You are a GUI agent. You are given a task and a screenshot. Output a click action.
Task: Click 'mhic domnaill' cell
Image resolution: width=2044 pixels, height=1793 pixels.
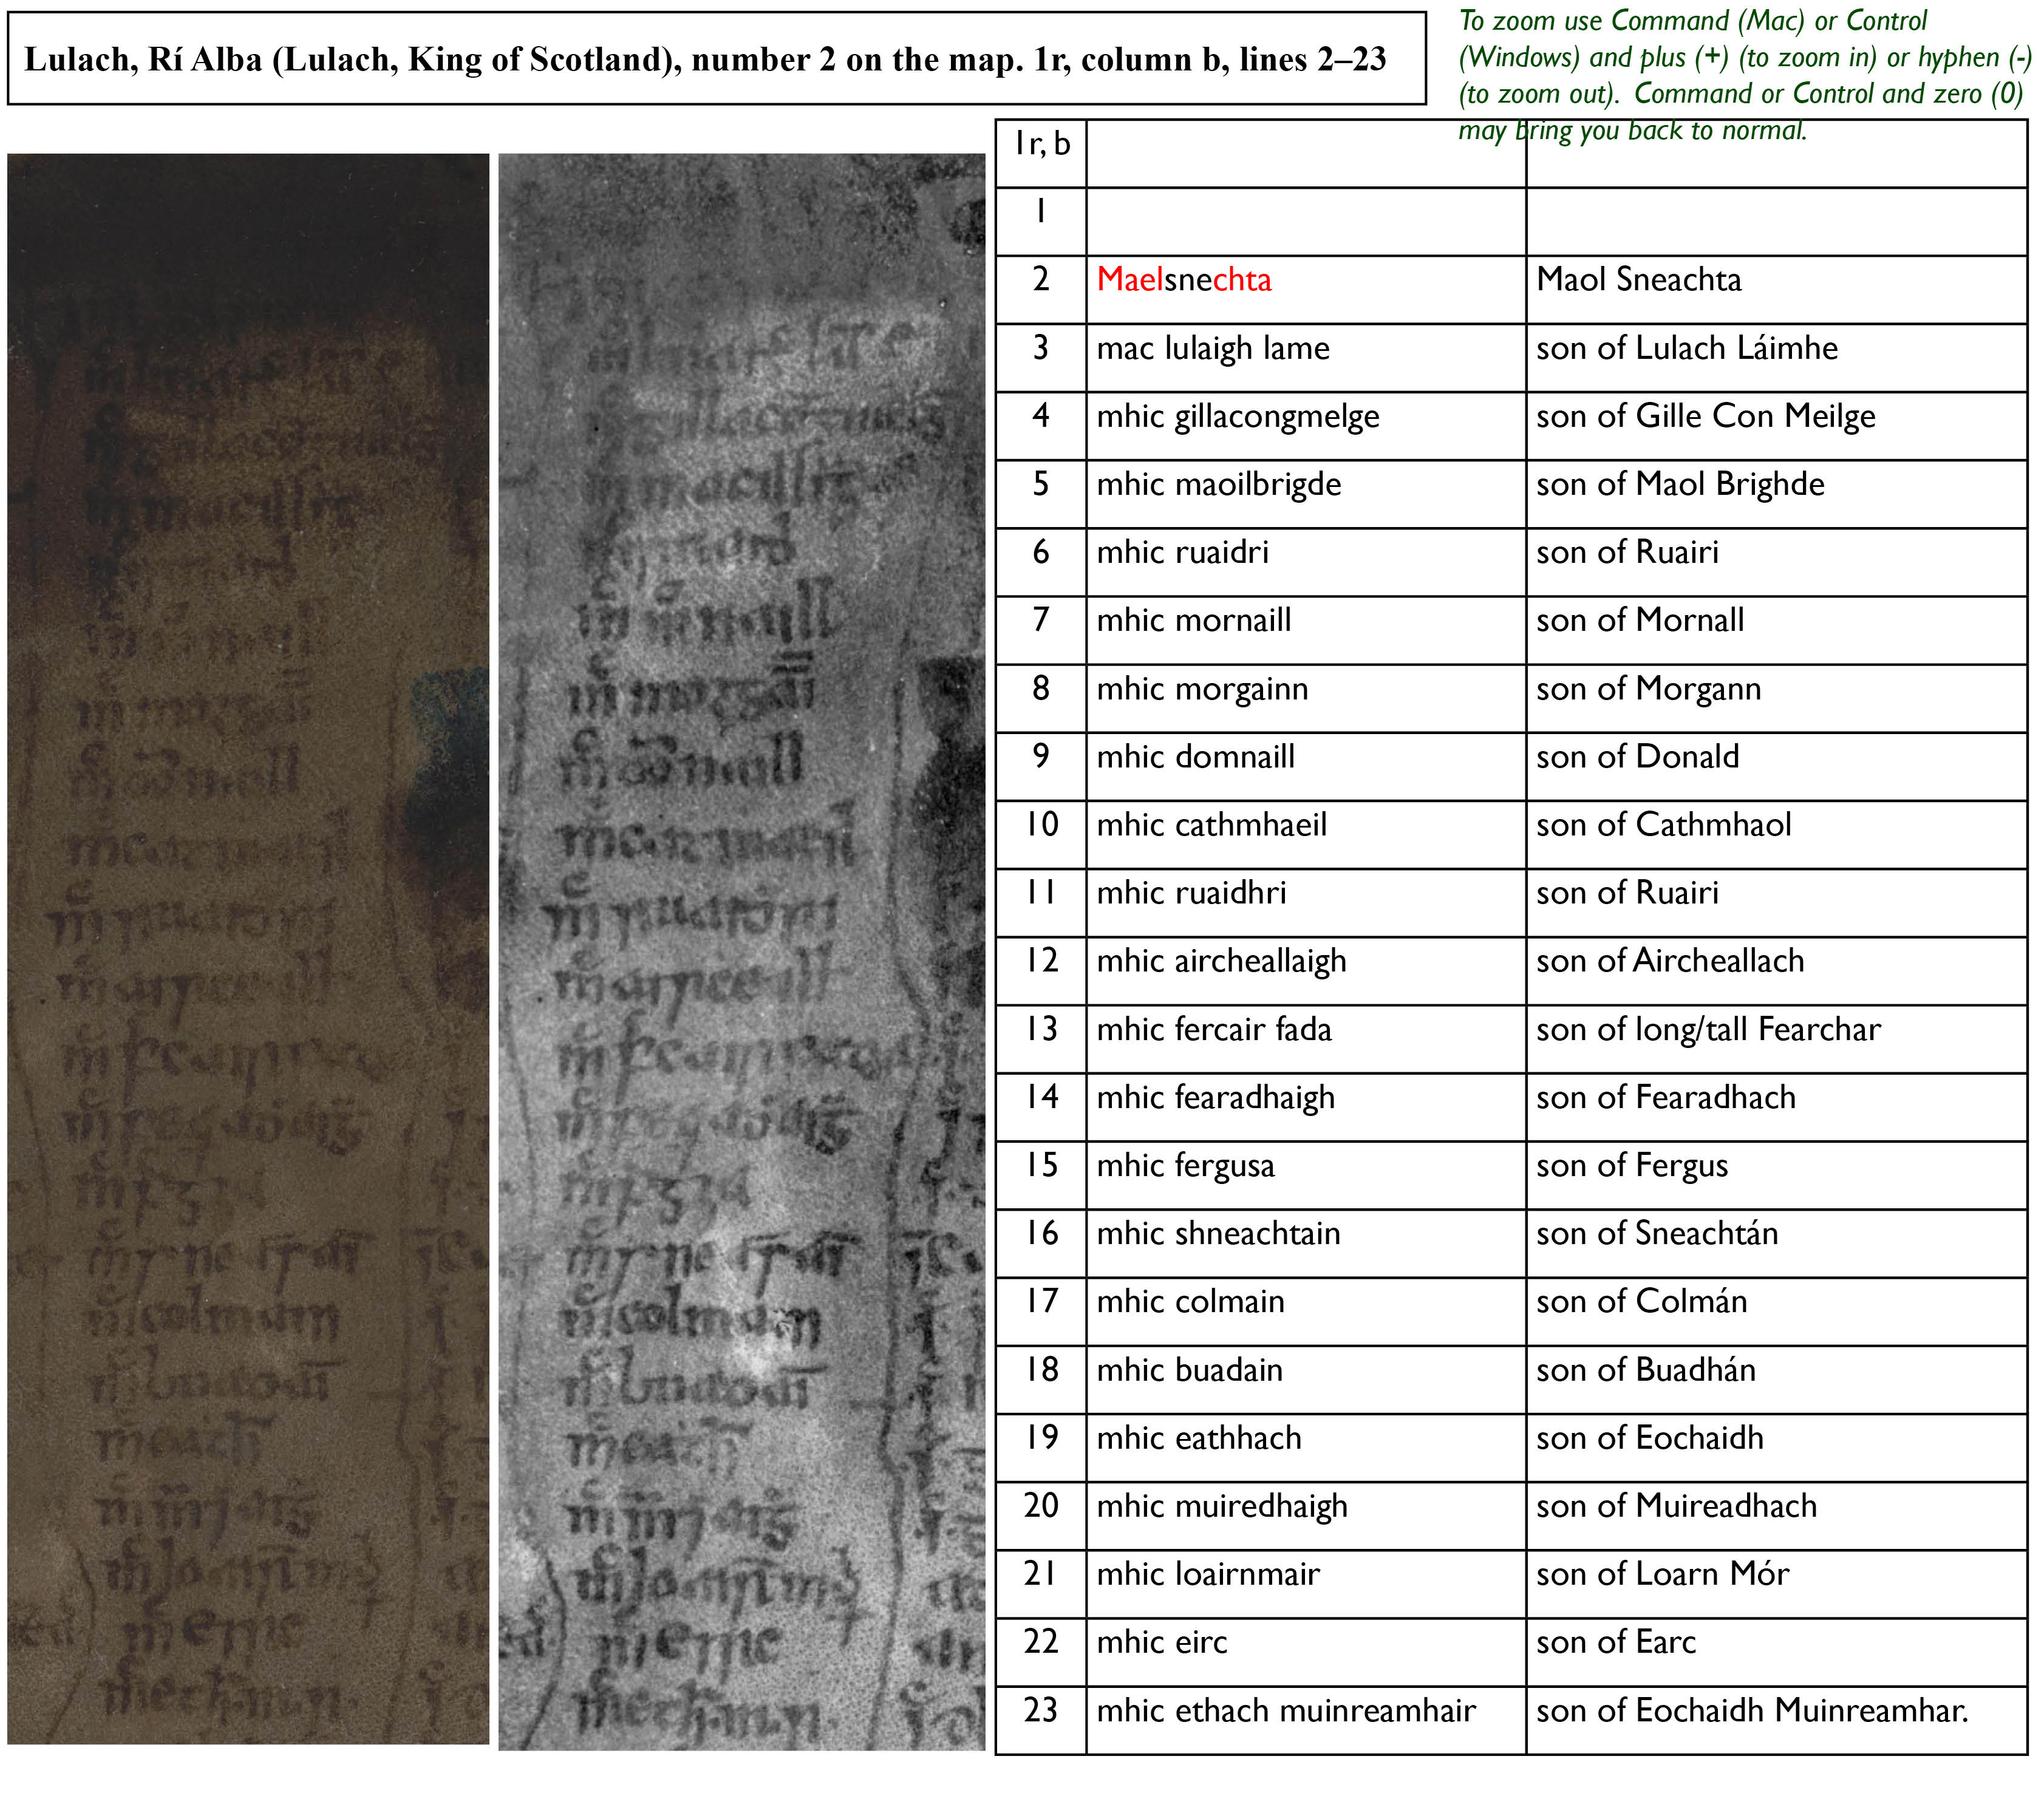[1306, 766]
